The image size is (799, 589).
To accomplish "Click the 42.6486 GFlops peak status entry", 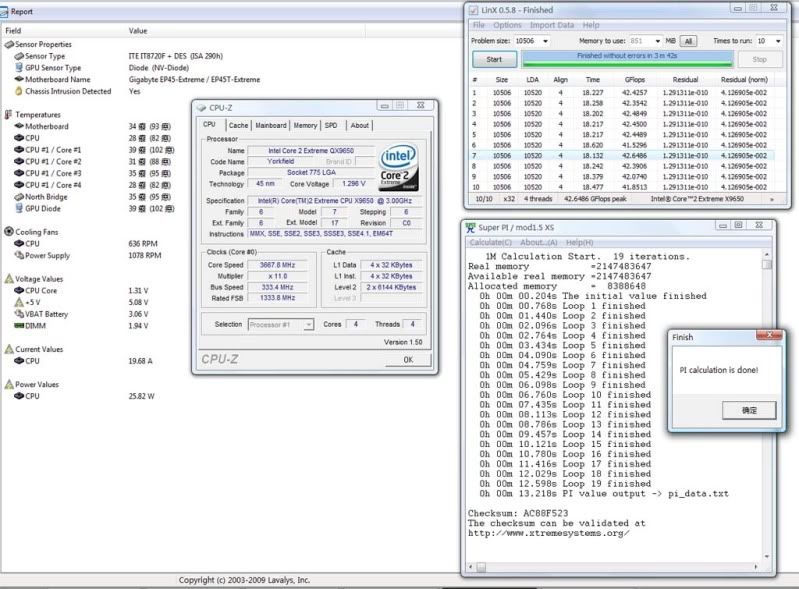I will click(595, 199).
